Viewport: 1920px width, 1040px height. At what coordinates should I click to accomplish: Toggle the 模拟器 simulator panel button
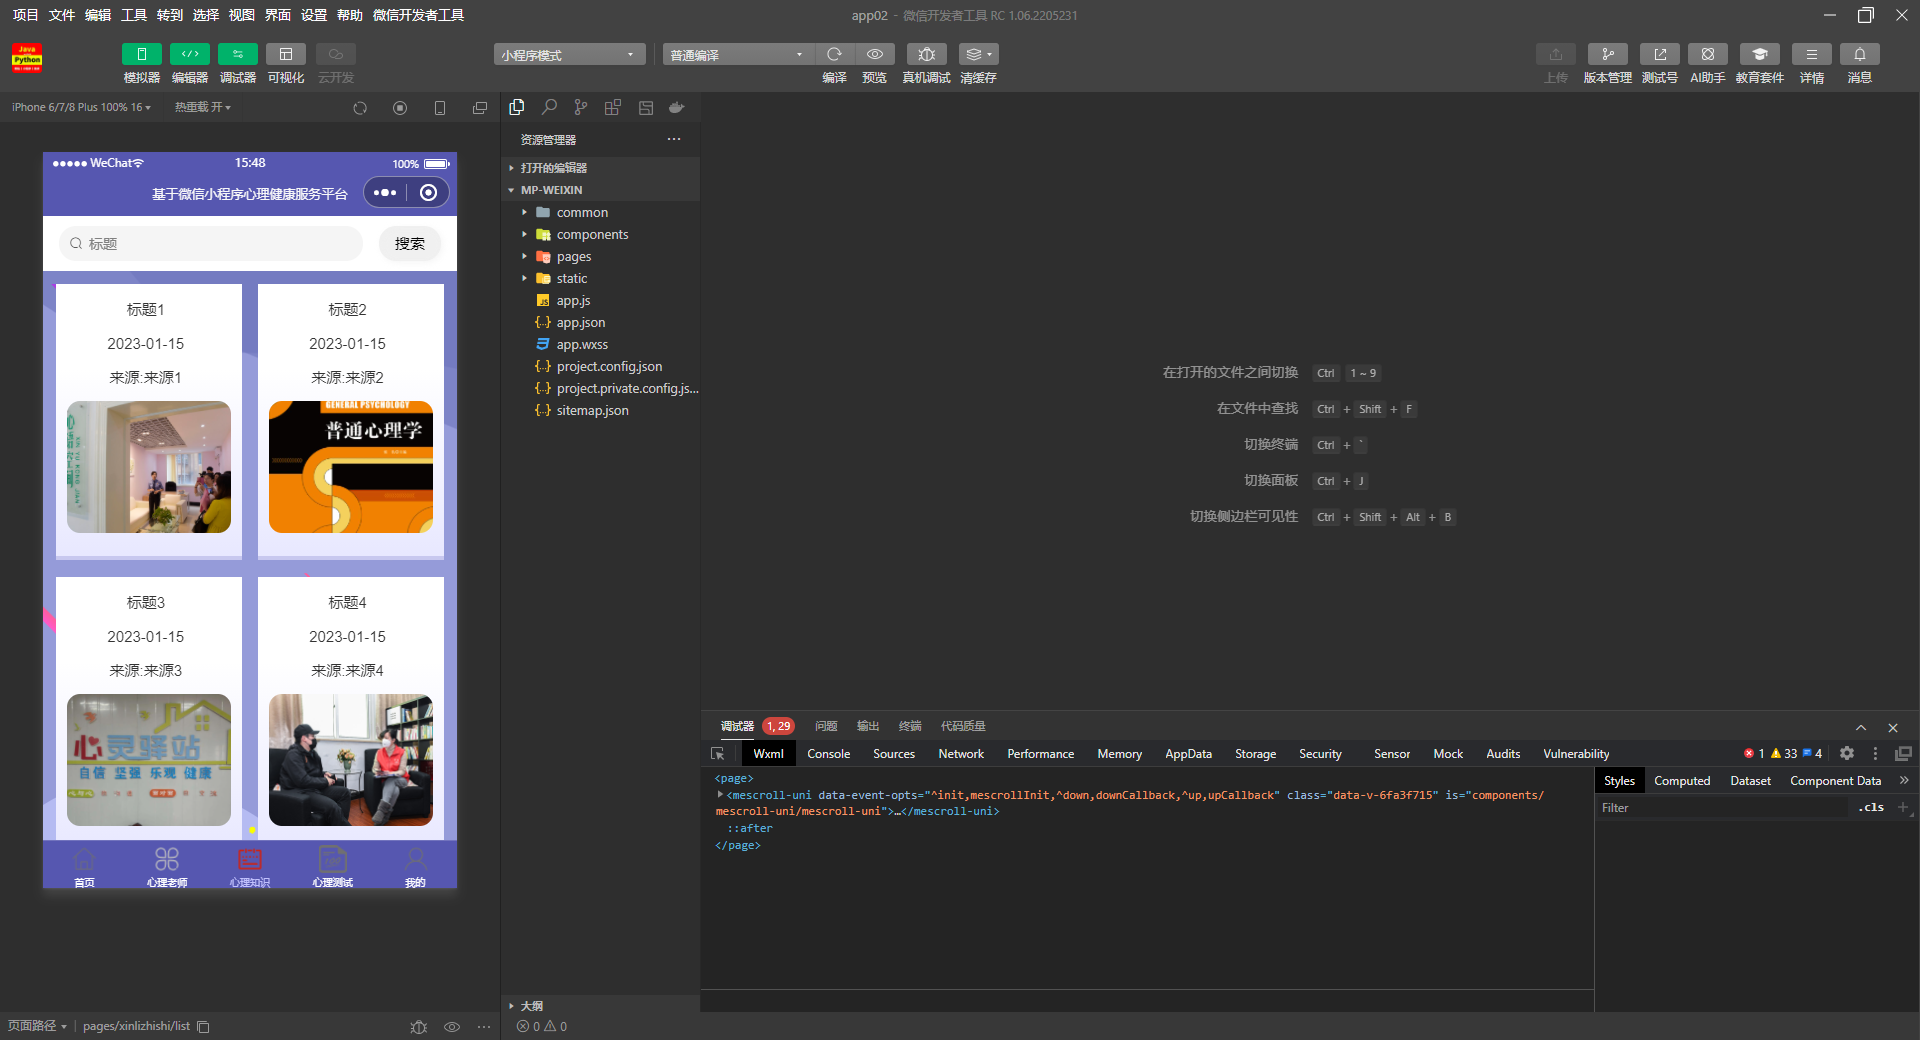coord(141,54)
